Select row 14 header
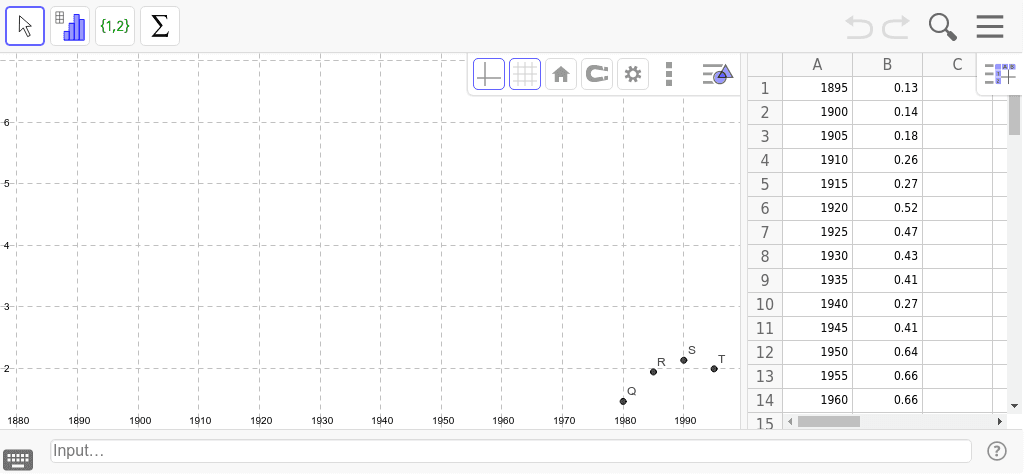The height and width of the screenshot is (474, 1024). pyautogui.click(x=765, y=400)
